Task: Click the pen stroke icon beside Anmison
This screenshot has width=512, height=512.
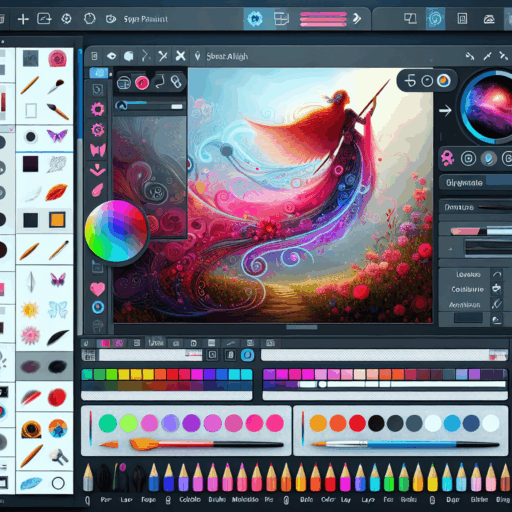Action: (497, 304)
